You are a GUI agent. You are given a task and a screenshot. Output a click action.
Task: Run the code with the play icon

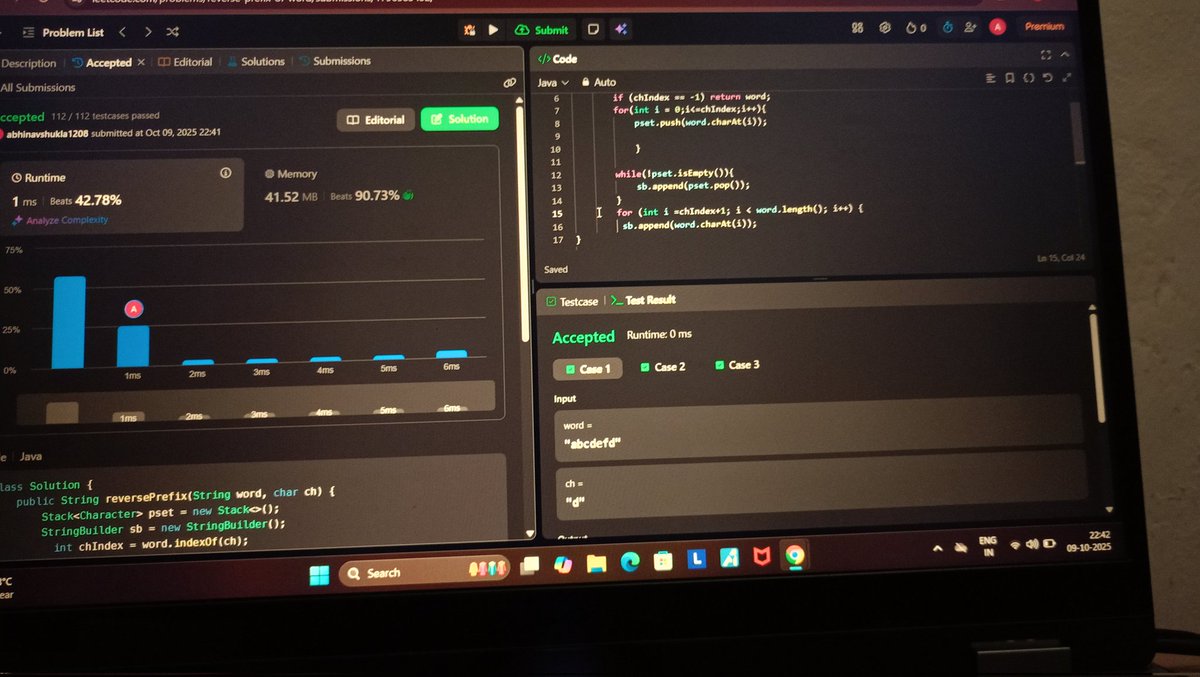click(x=493, y=30)
